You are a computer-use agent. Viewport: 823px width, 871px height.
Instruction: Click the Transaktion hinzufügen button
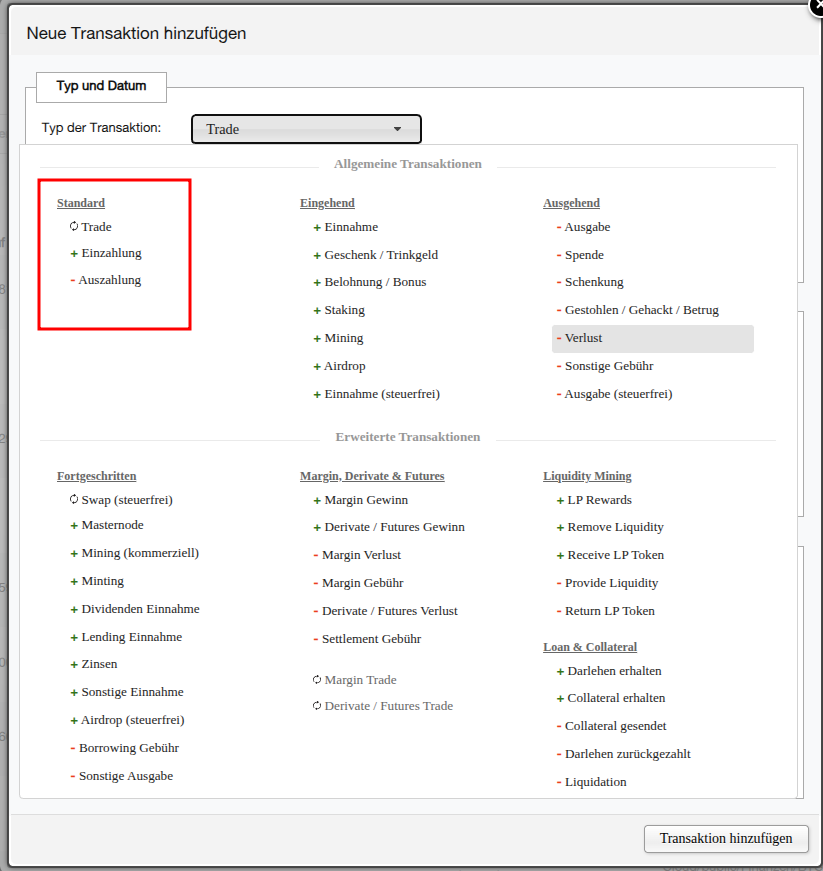coord(726,838)
